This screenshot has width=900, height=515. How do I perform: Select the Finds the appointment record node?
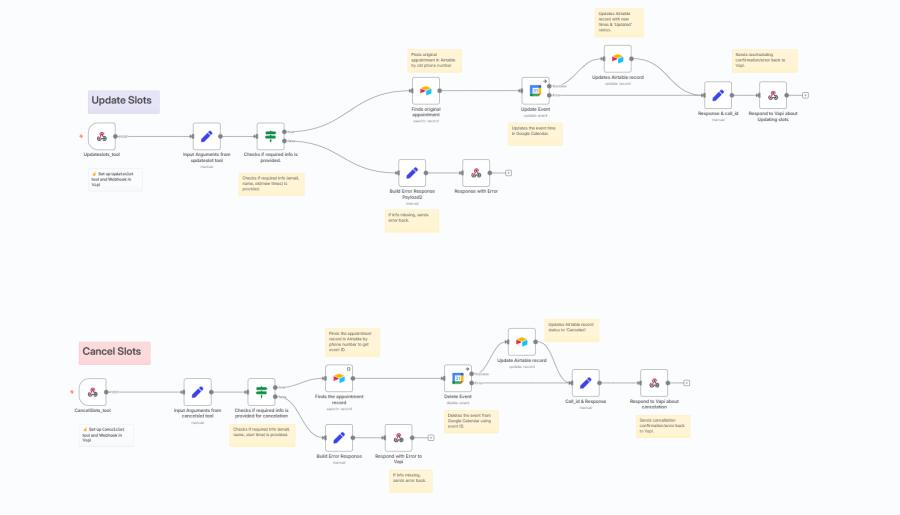coord(339,378)
